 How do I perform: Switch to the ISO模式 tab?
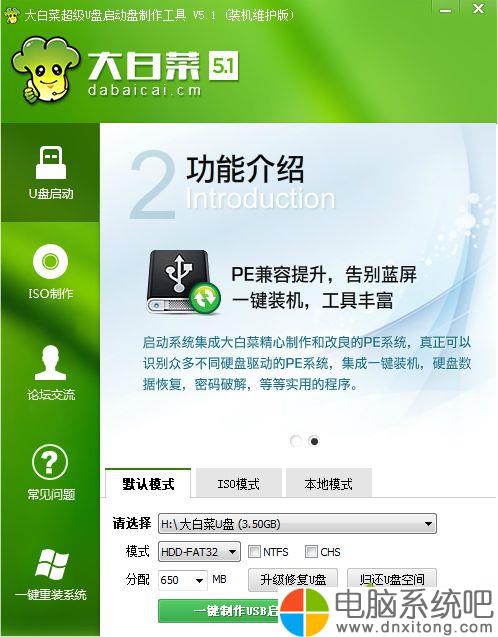[x=238, y=483]
